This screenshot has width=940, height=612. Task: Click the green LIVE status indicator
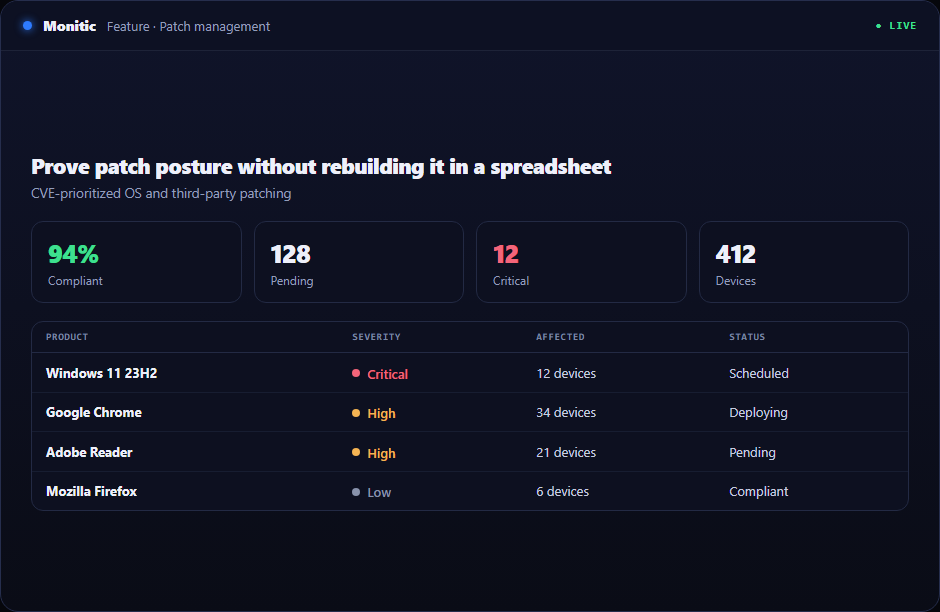tap(896, 26)
